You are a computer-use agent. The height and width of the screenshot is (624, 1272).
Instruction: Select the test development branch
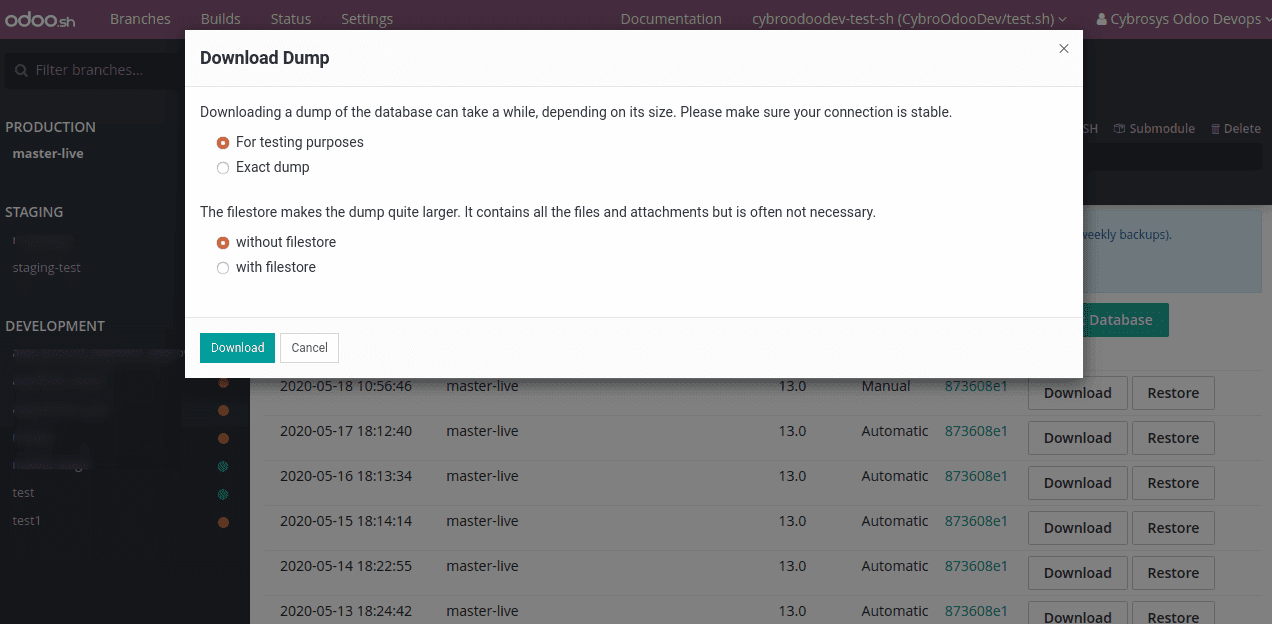pyautogui.click(x=23, y=493)
